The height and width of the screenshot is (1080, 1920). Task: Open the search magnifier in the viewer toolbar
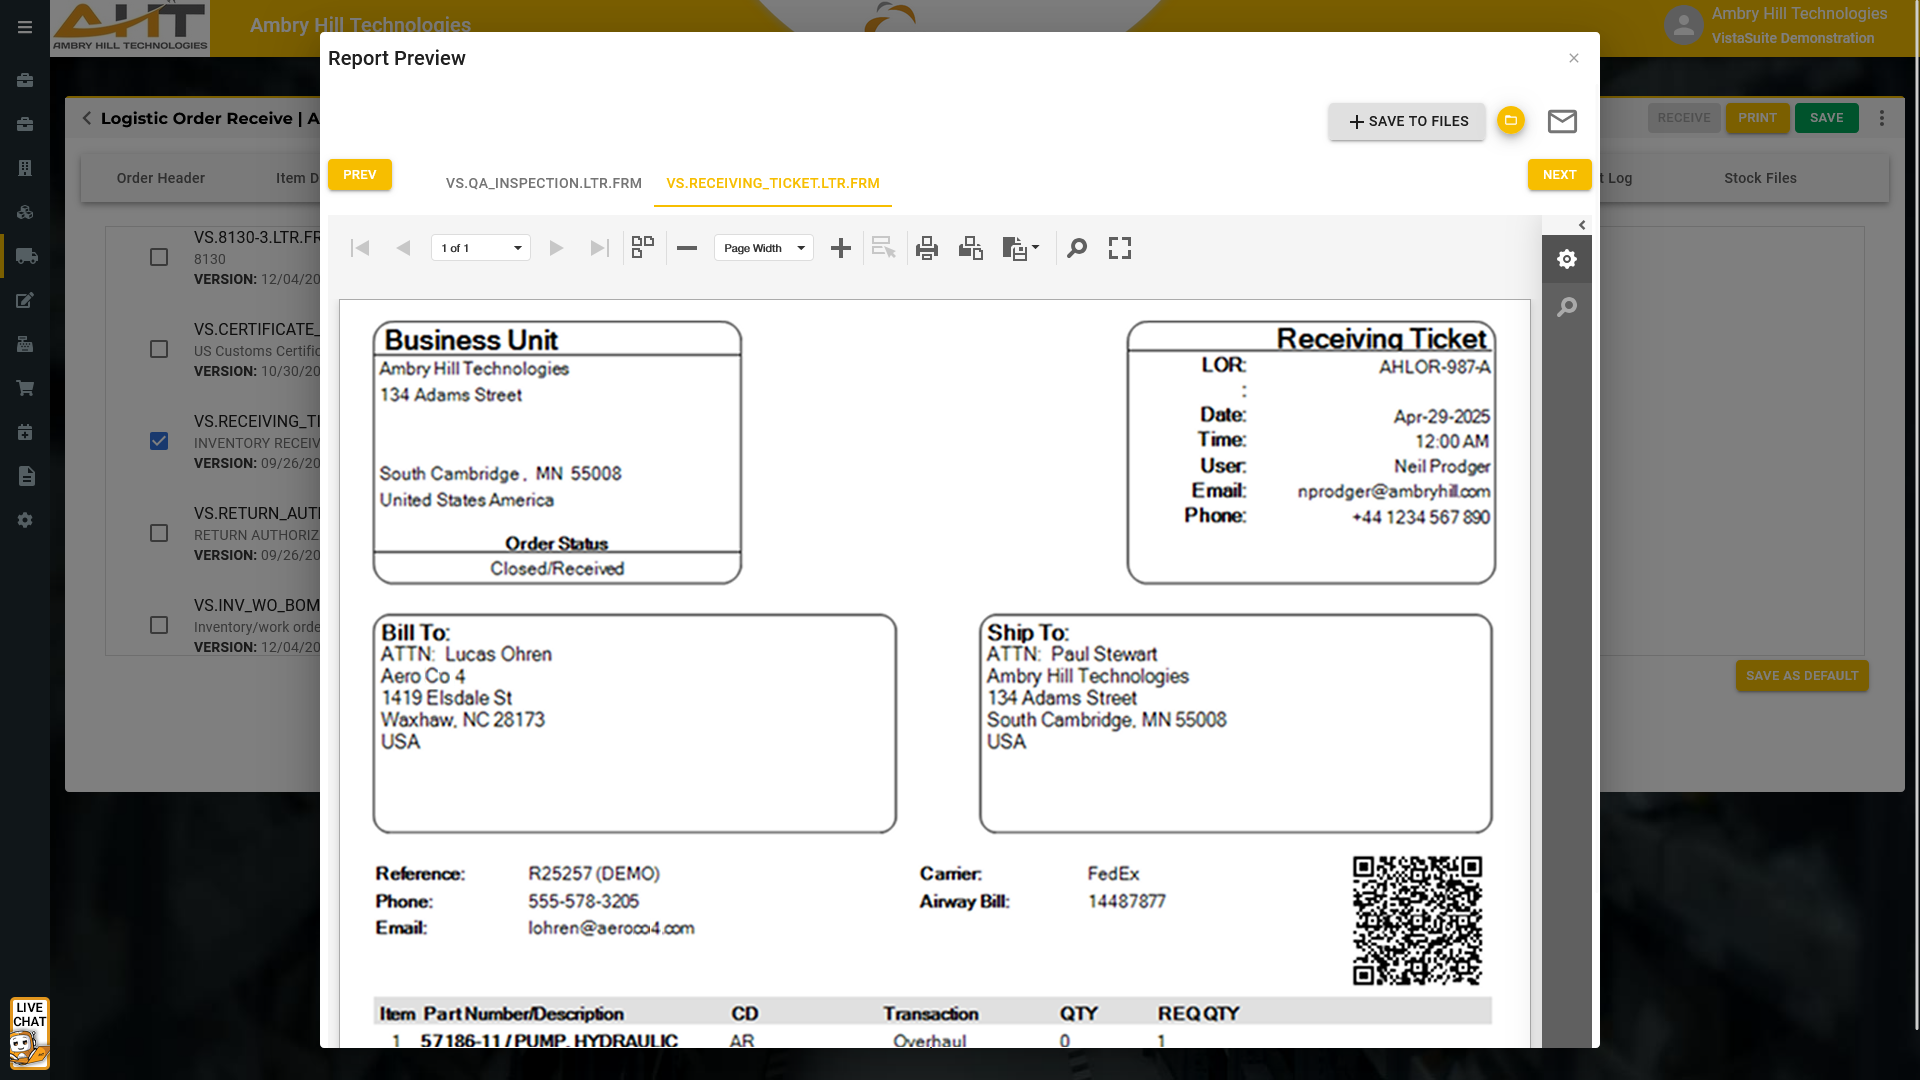click(x=1077, y=248)
